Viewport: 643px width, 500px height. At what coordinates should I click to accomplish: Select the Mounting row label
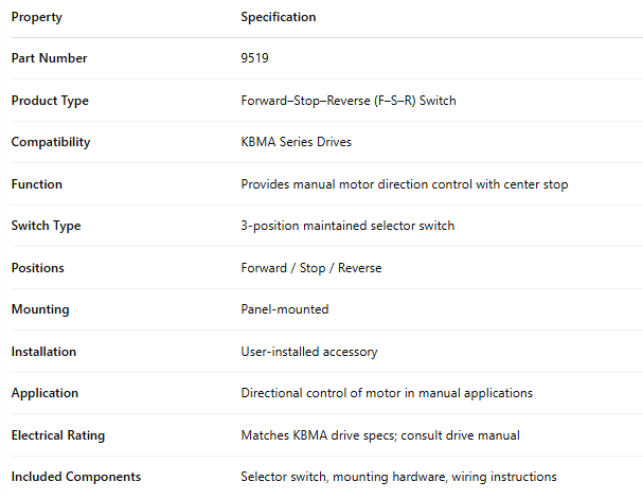tap(40, 309)
